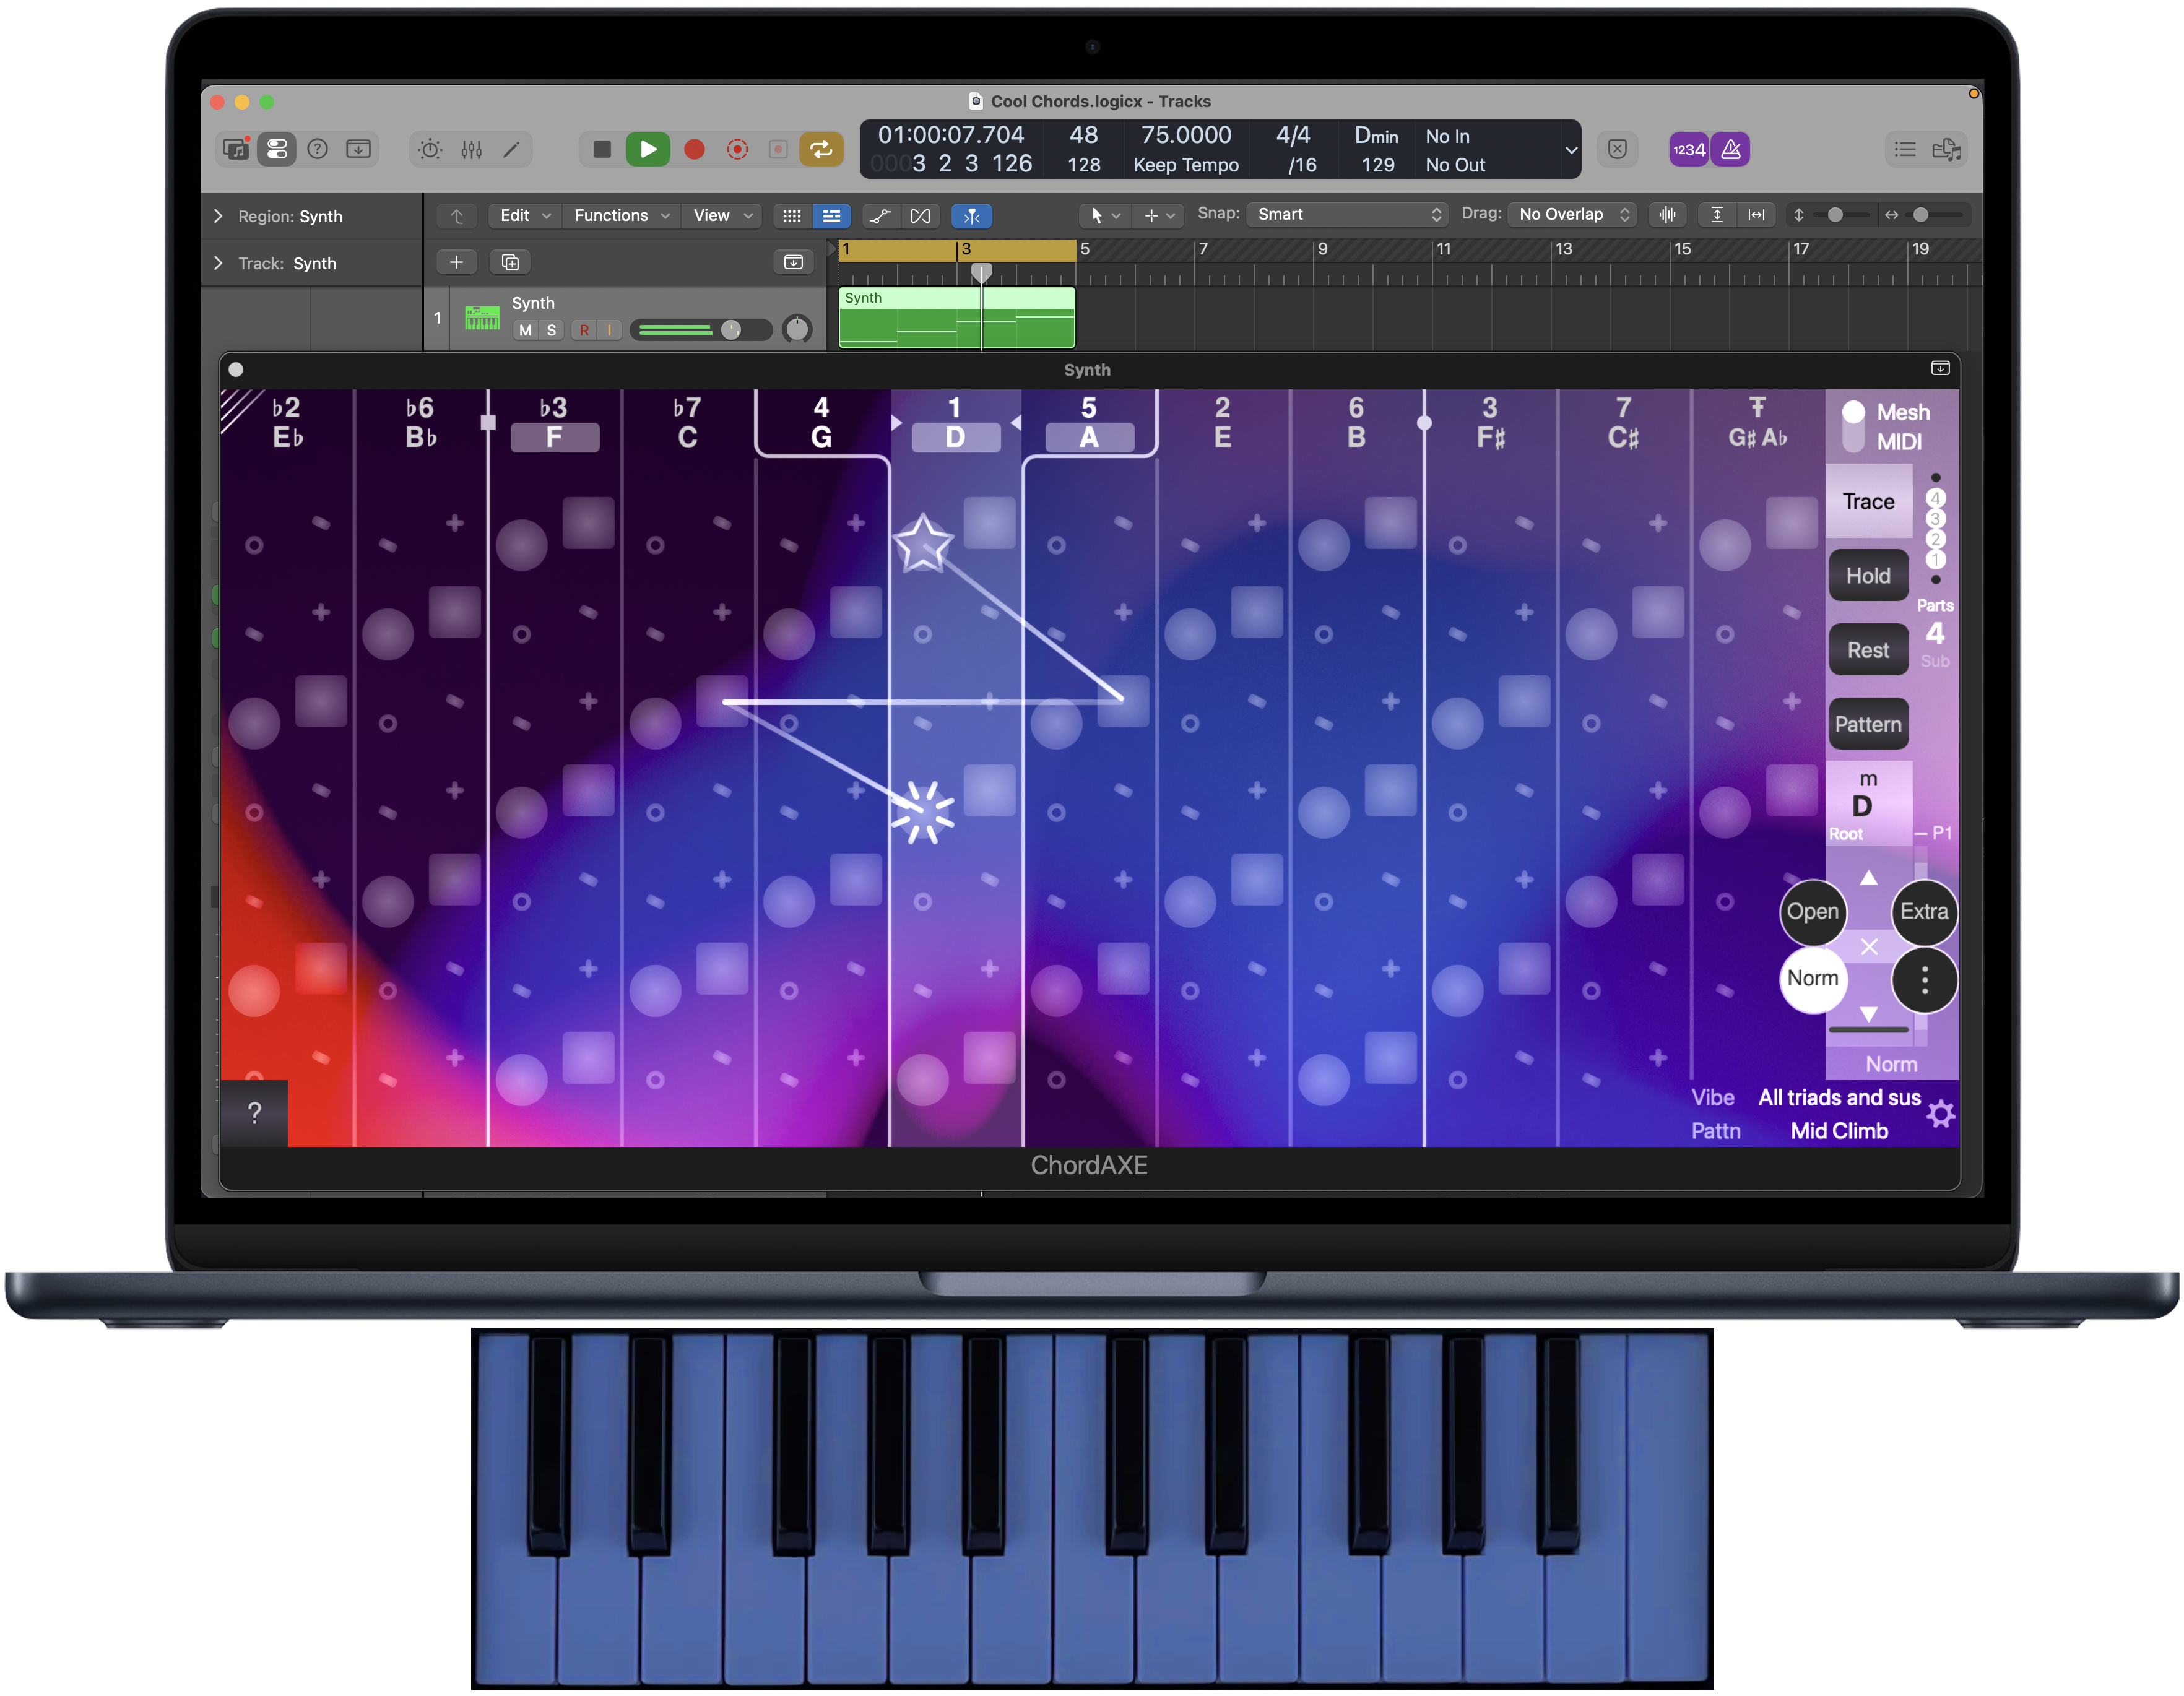Record-enable the Synth track
Viewport: 2184px width, 1696px height.
(x=584, y=330)
